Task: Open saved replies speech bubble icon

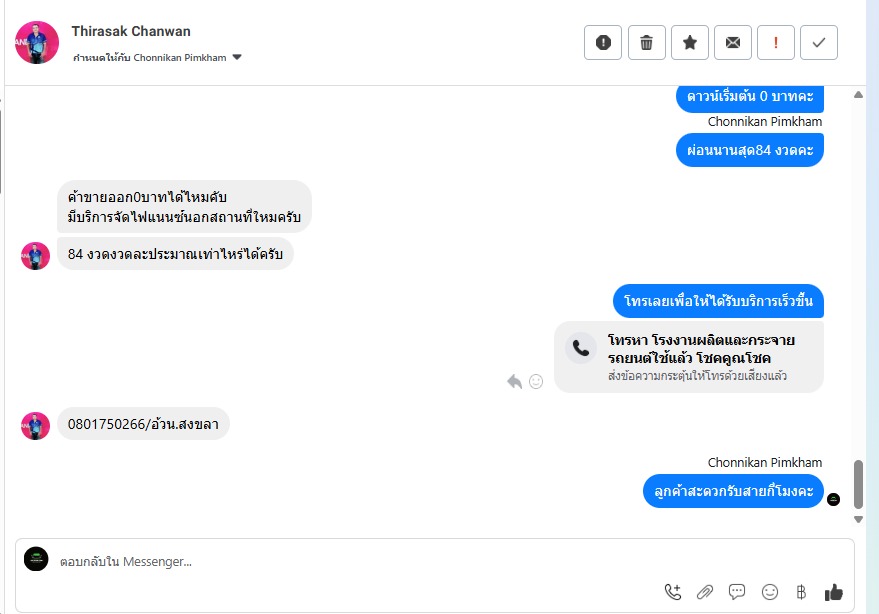Action: click(737, 592)
